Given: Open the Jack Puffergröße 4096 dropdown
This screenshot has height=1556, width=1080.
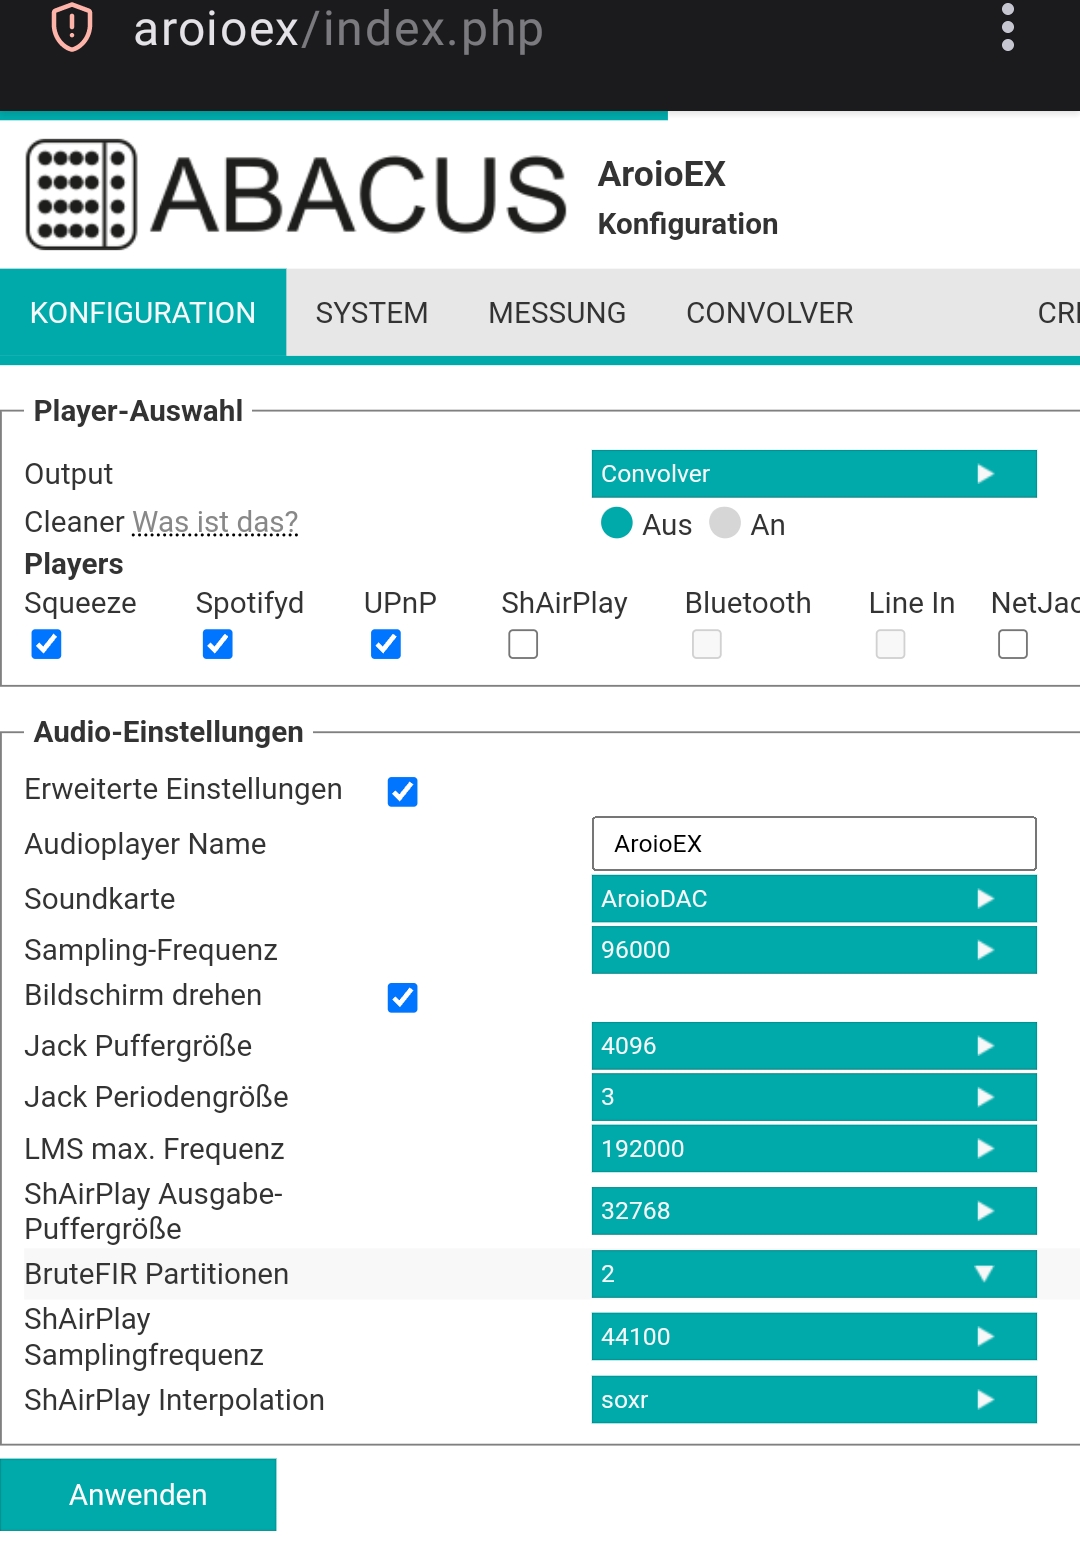Looking at the screenshot, I should (814, 1046).
